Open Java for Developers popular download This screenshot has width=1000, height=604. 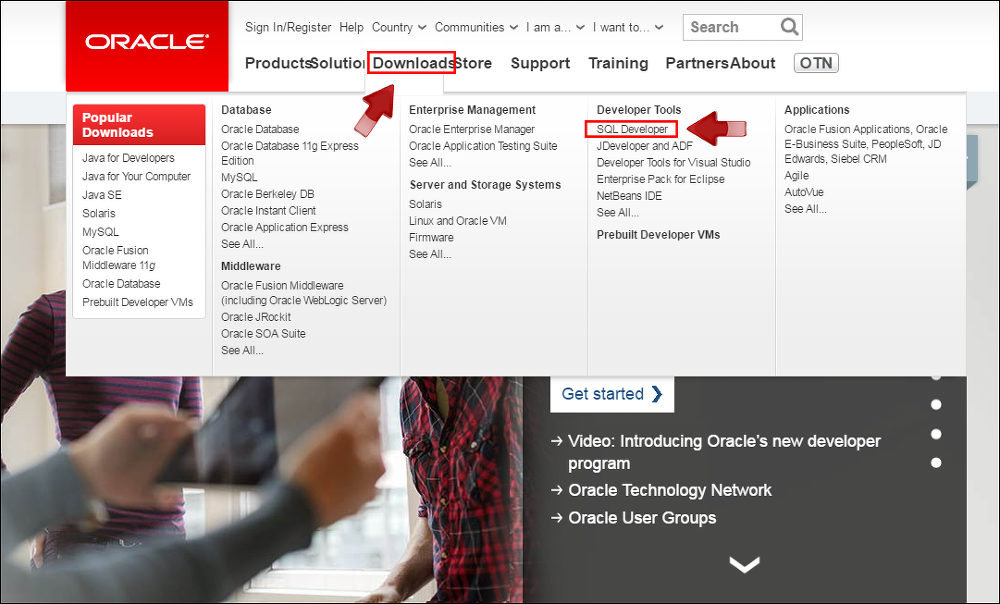(x=128, y=158)
